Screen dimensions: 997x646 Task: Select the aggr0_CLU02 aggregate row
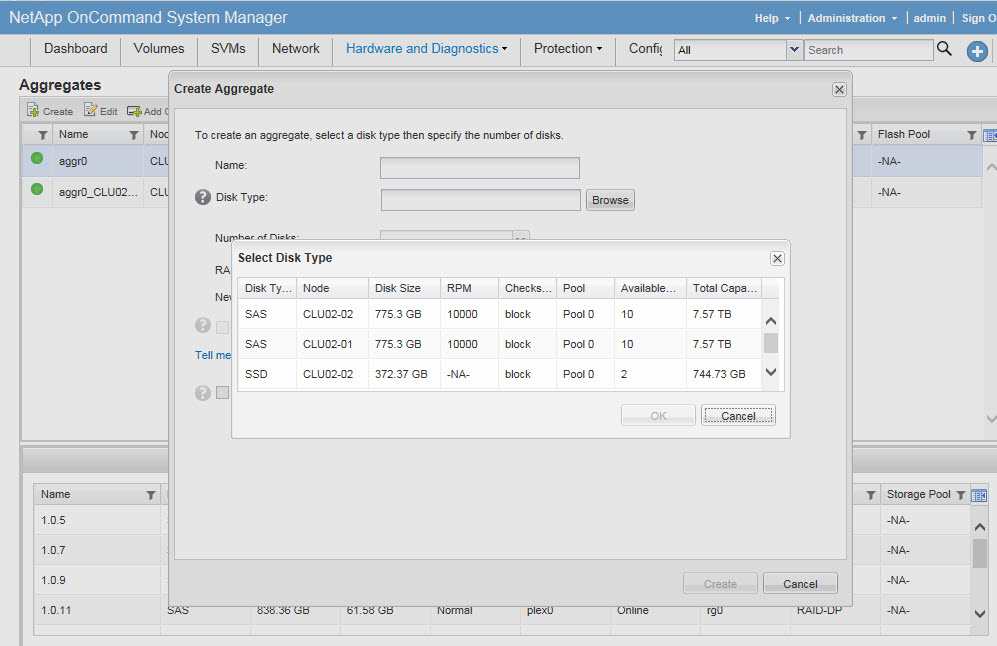pos(95,192)
